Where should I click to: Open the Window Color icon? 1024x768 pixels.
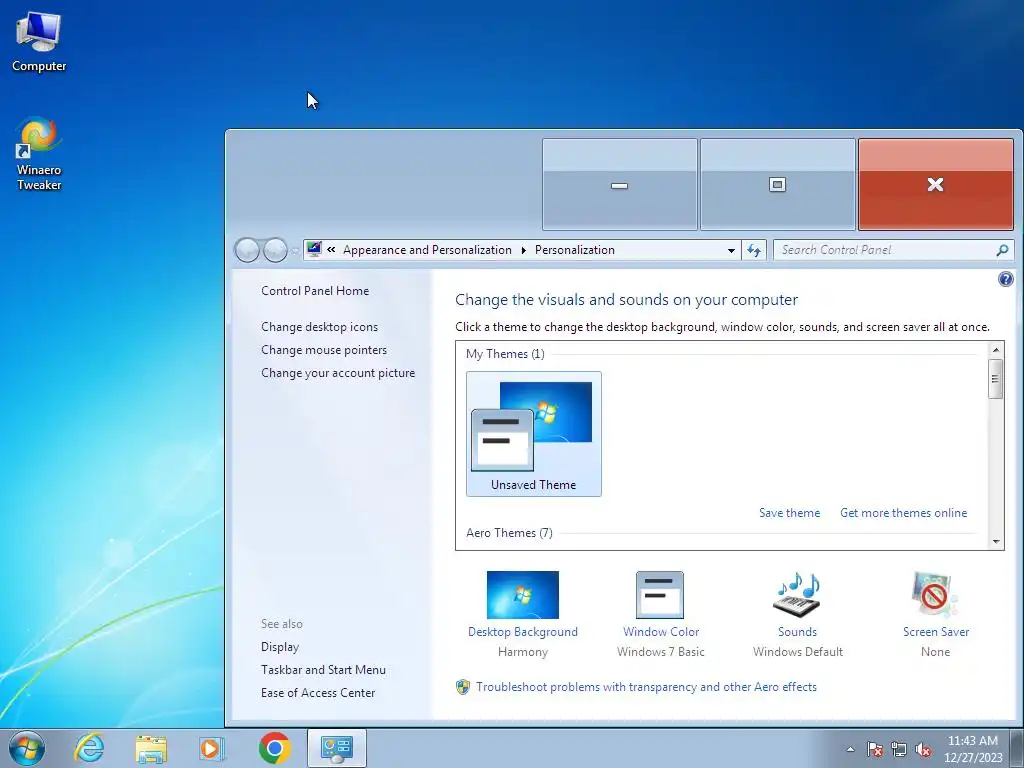pos(660,595)
